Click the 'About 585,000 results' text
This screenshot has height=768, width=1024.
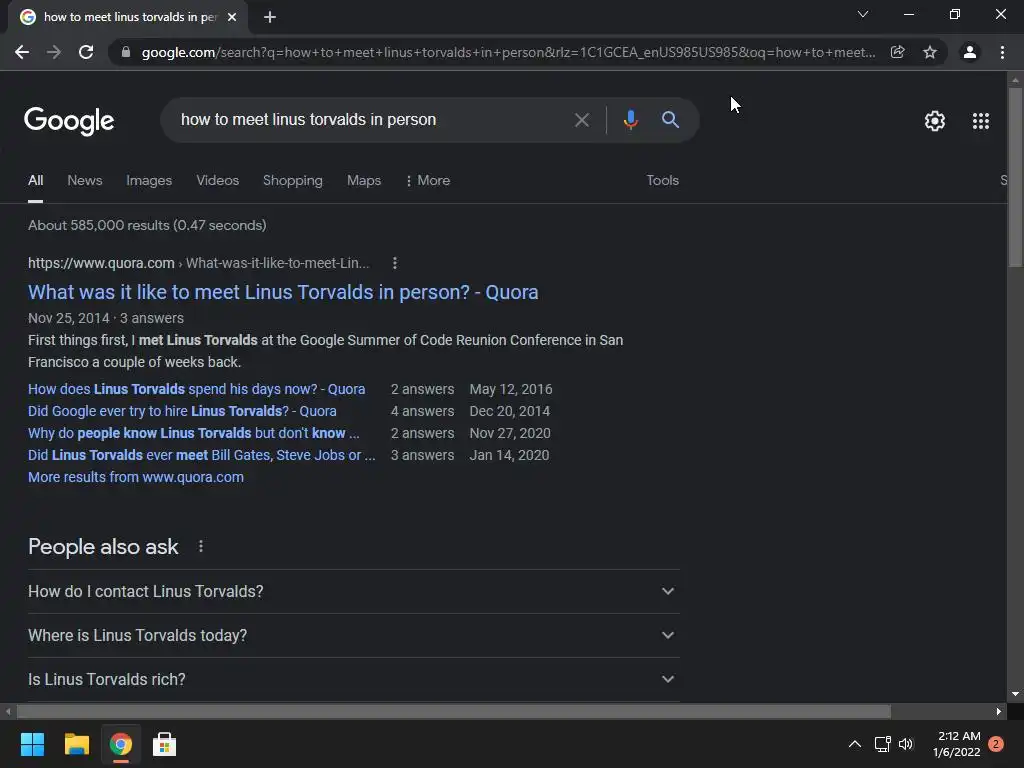coord(147,225)
